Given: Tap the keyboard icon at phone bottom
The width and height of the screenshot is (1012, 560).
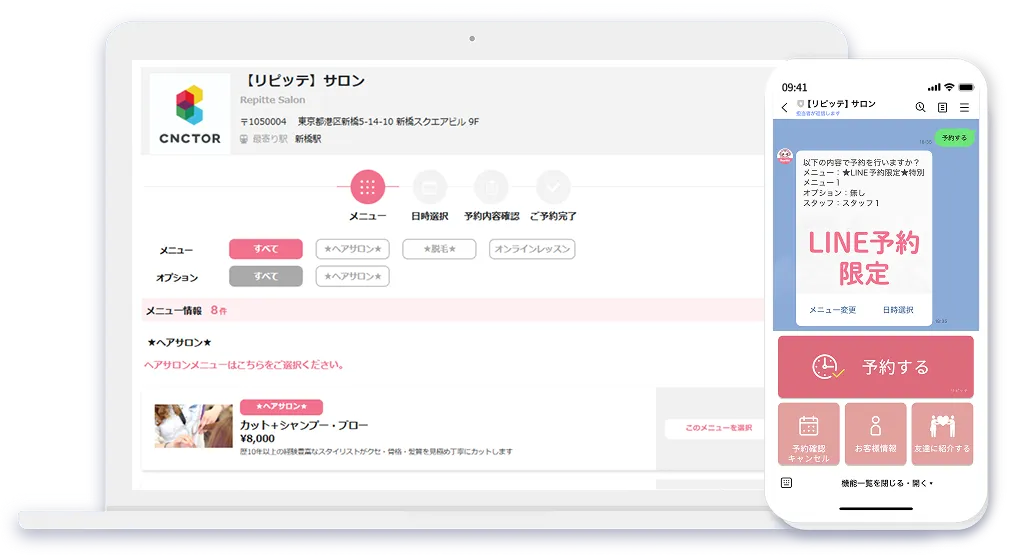Looking at the screenshot, I should 787,483.
